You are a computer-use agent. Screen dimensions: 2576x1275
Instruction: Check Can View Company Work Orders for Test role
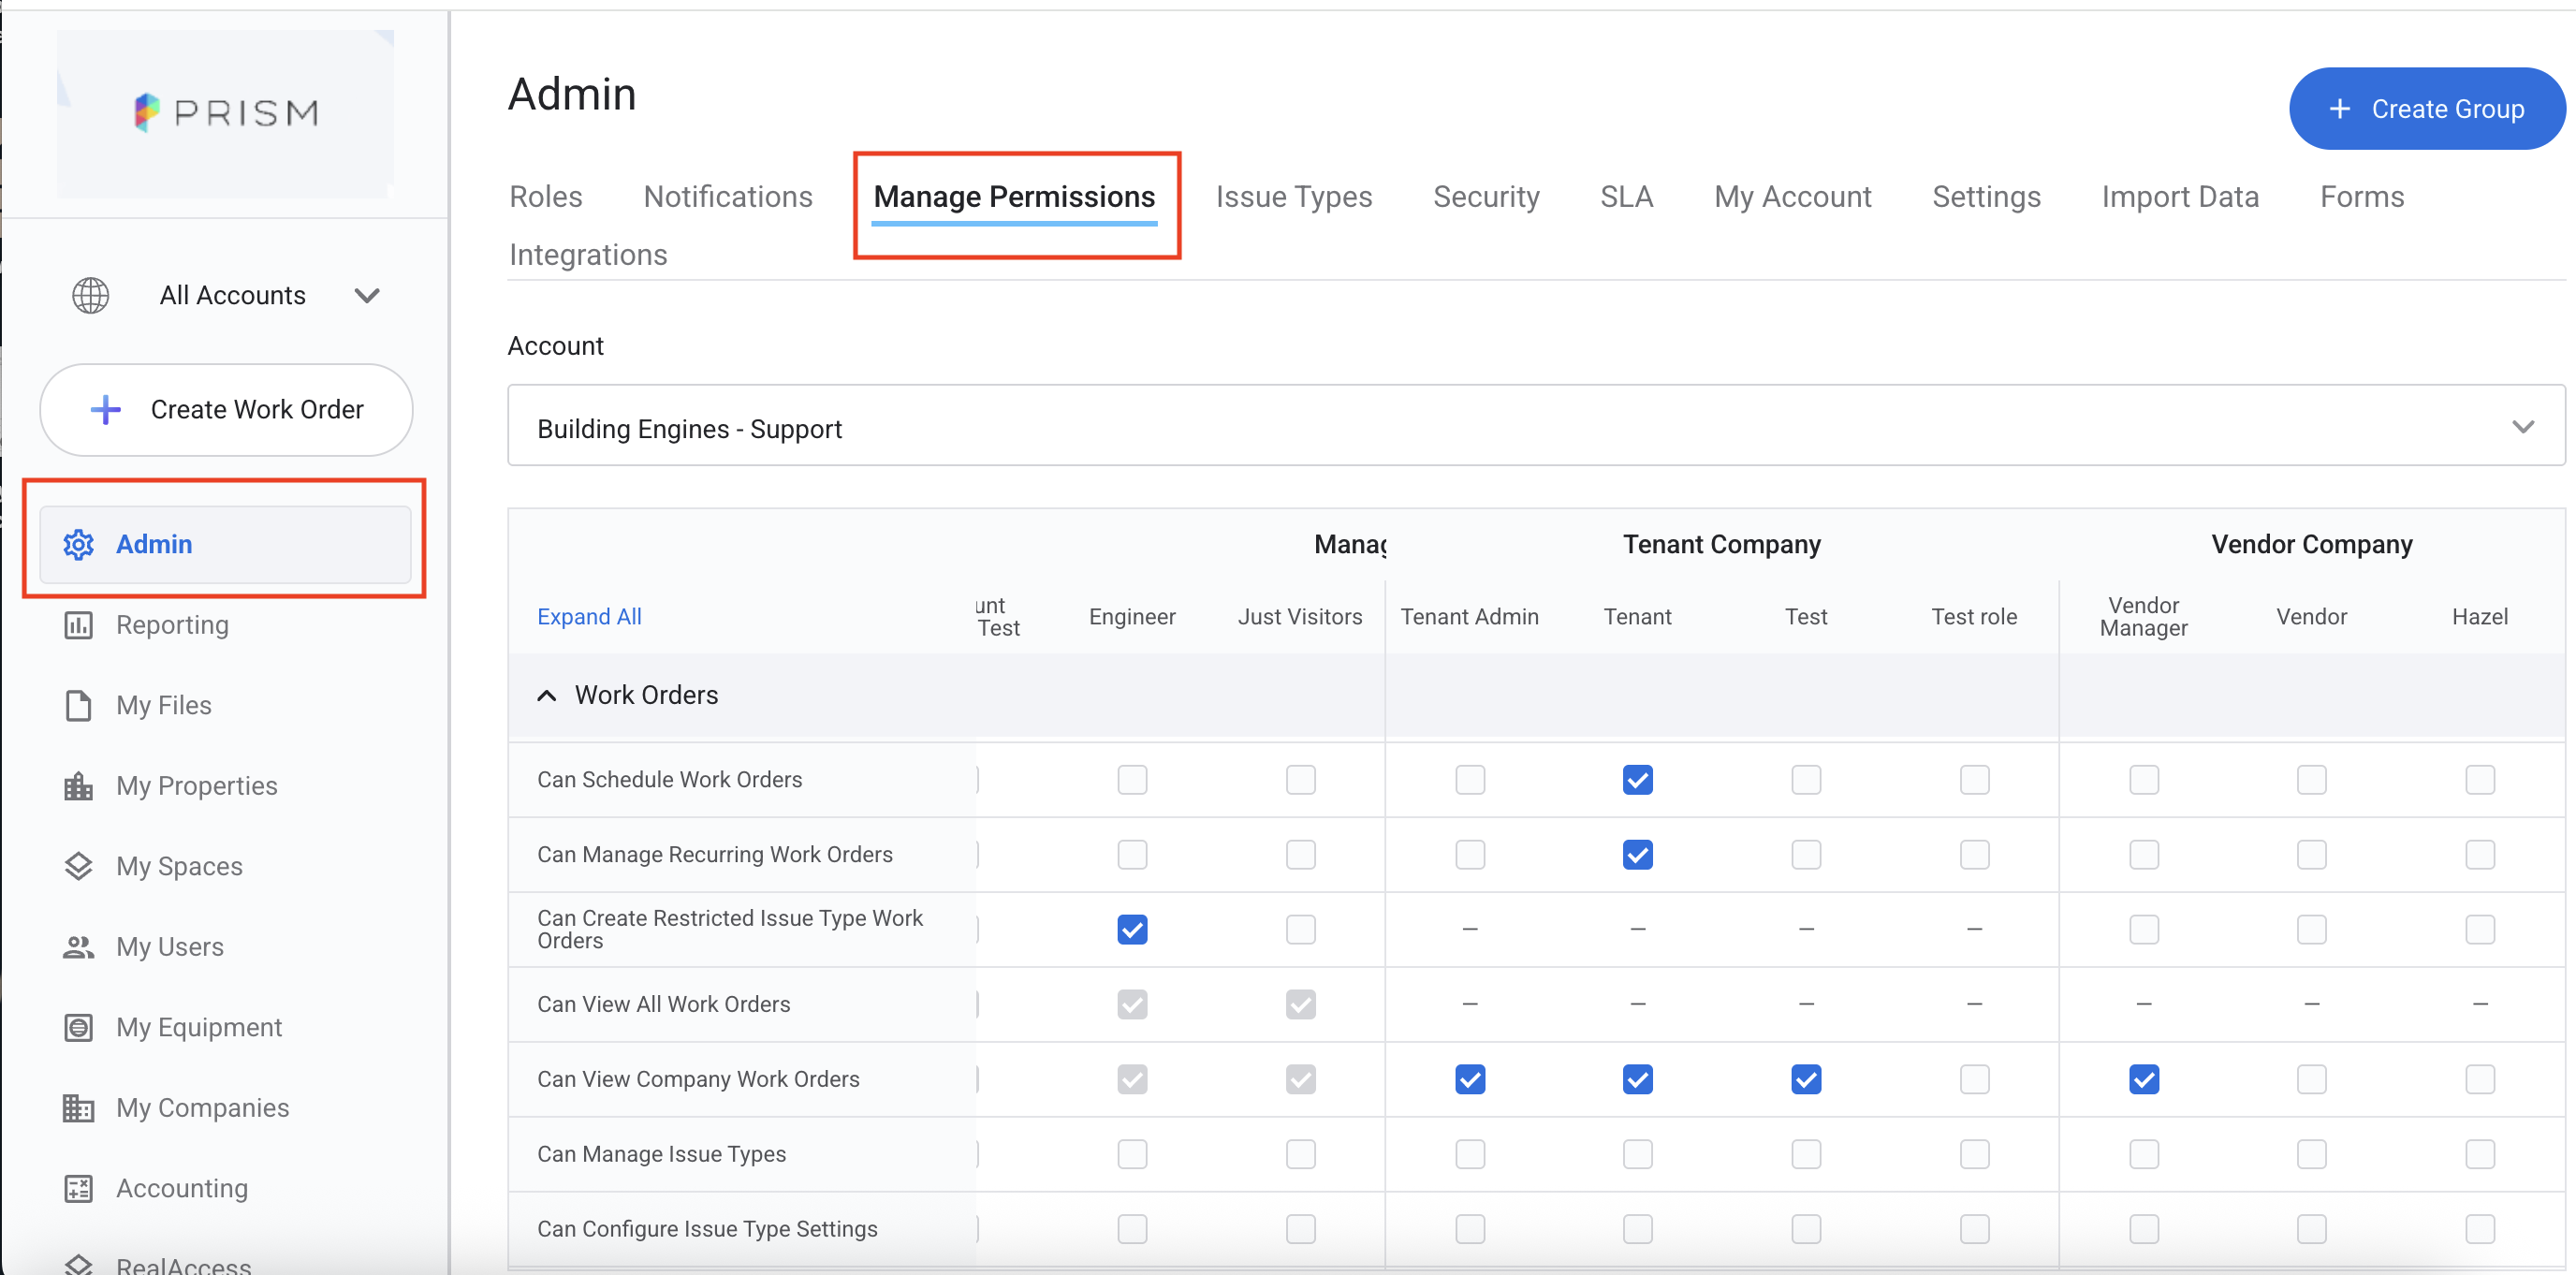1974,1080
